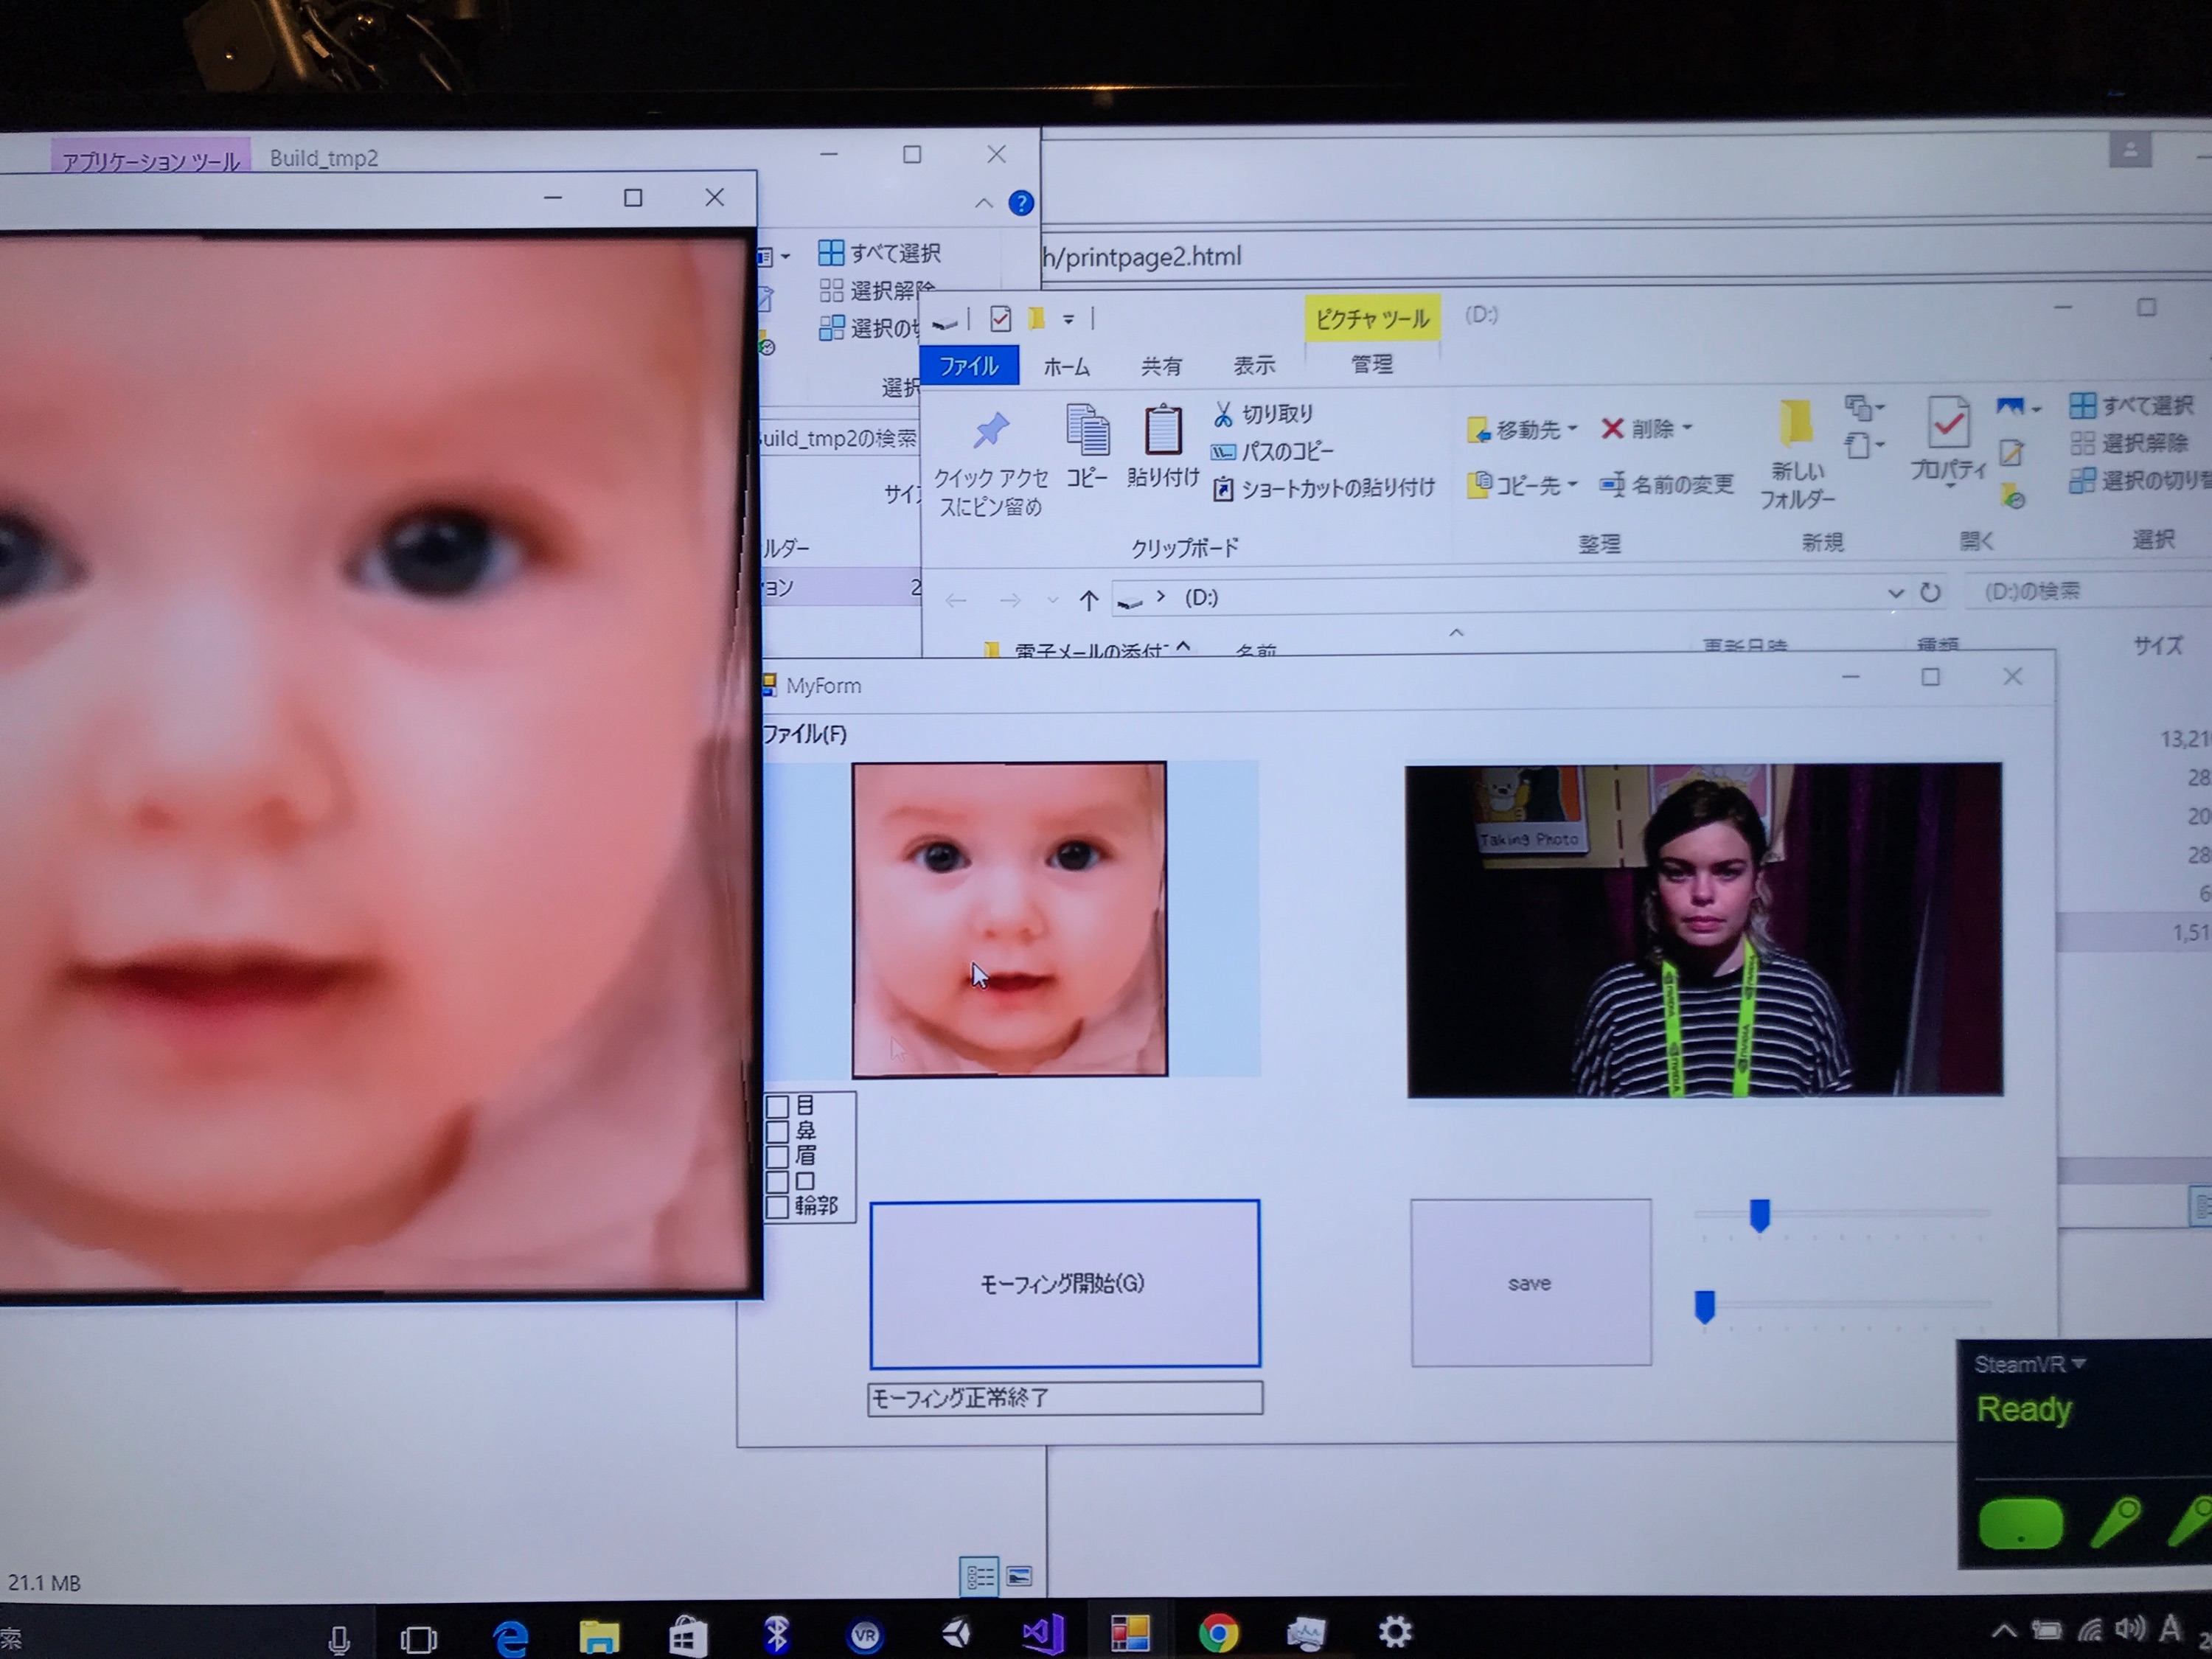Click the New Folder icon
The width and height of the screenshot is (2212, 1659).
click(x=1796, y=423)
